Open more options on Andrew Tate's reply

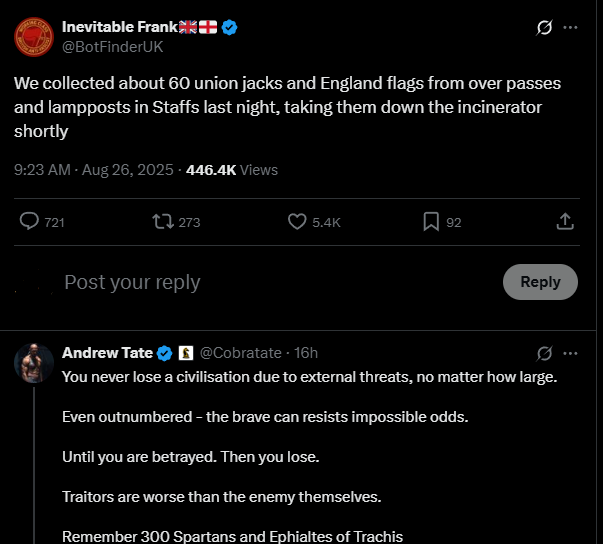(x=571, y=353)
